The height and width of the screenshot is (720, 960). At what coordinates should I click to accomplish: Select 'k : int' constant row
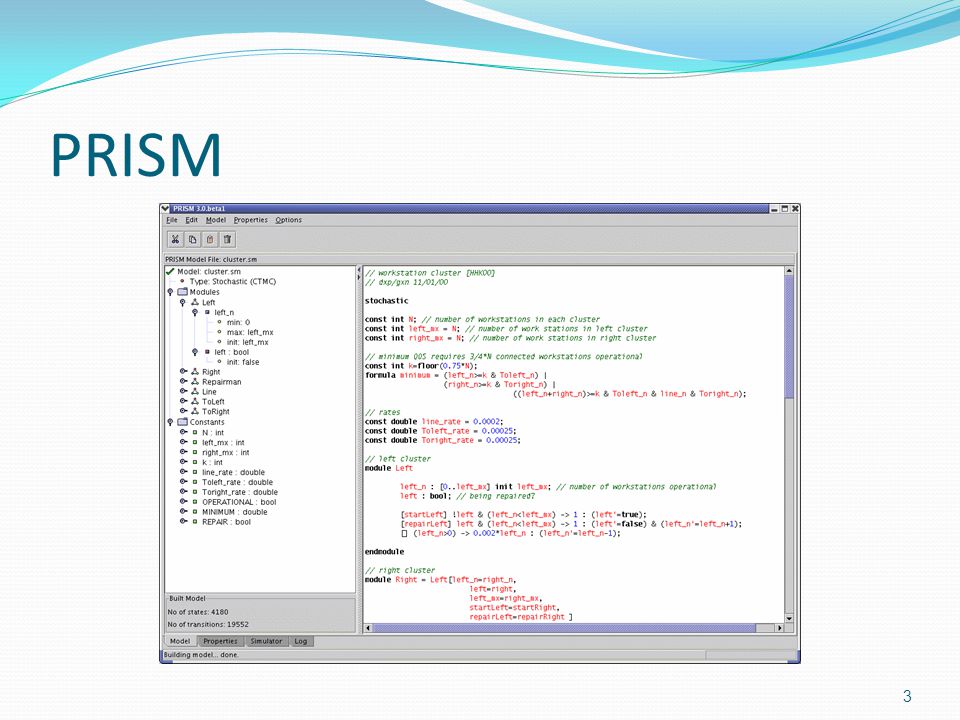212,462
